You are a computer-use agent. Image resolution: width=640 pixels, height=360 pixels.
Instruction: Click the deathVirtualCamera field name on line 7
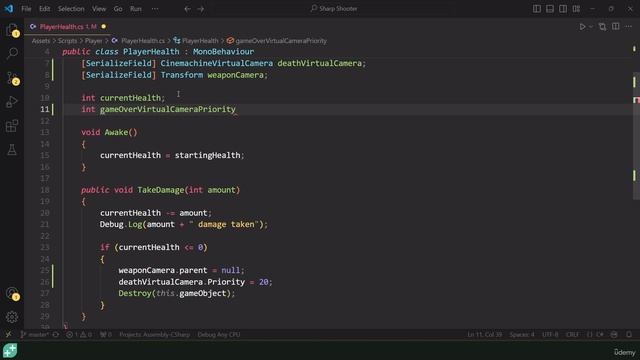[x=319, y=63]
